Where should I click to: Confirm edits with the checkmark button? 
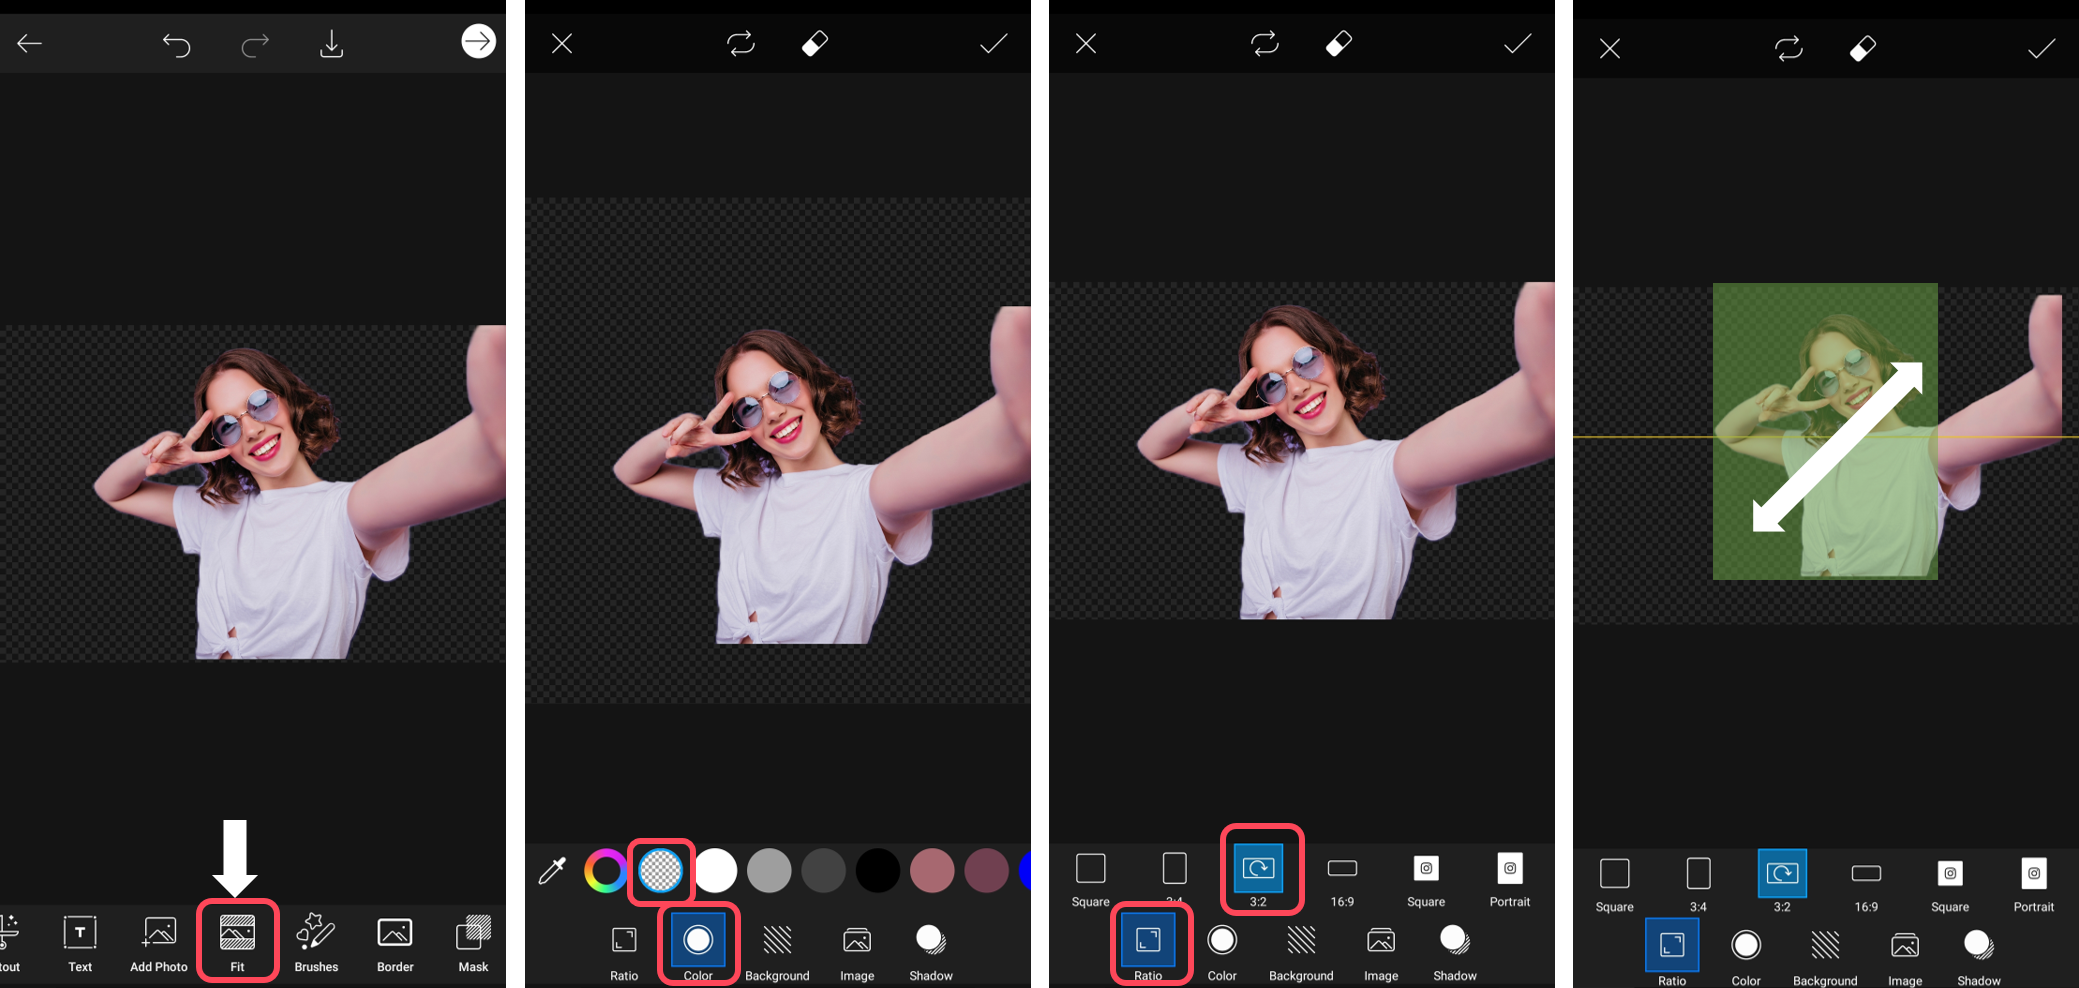(992, 43)
